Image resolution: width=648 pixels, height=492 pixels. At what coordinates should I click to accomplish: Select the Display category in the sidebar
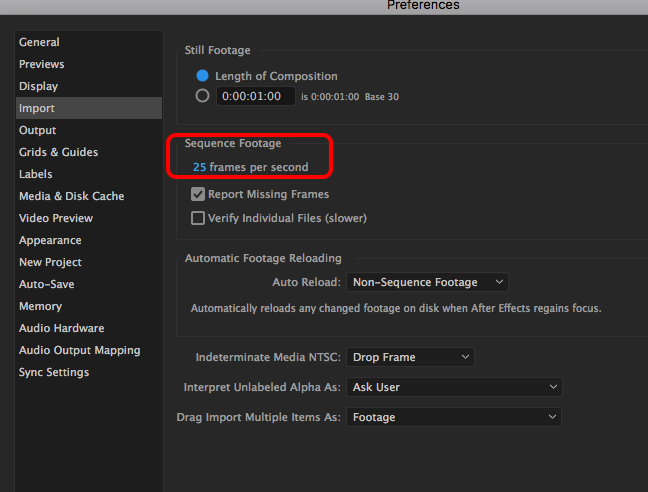(39, 86)
